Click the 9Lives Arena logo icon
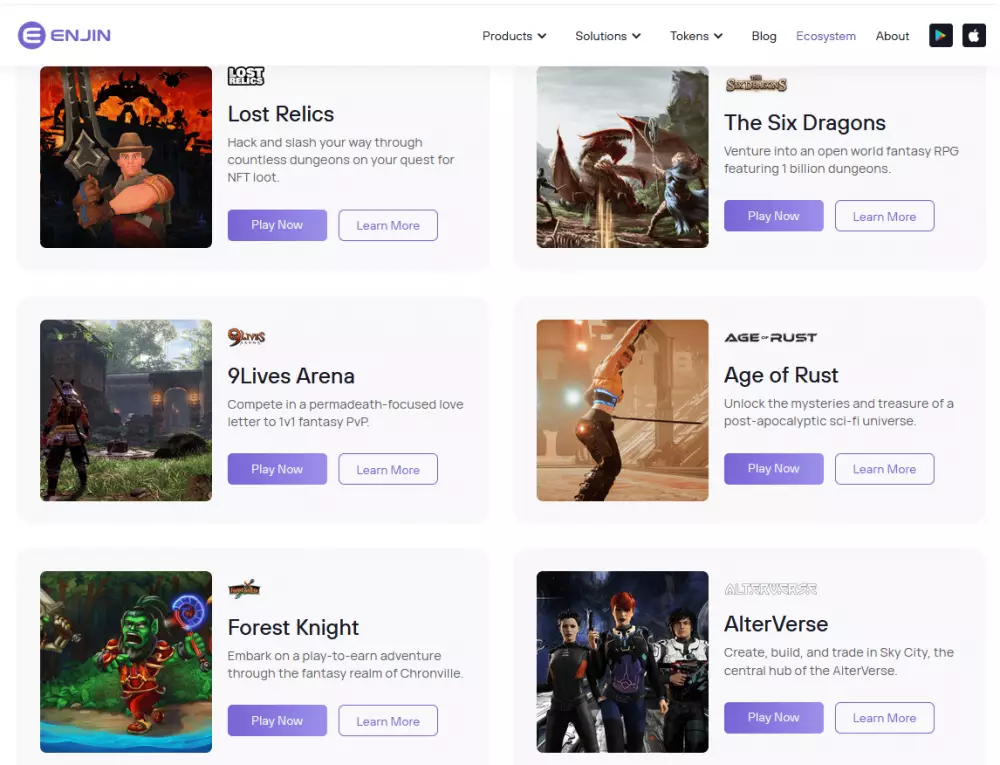Viewport: 1000px width, 765px height. pyautogui.click(x=246, y=338)
